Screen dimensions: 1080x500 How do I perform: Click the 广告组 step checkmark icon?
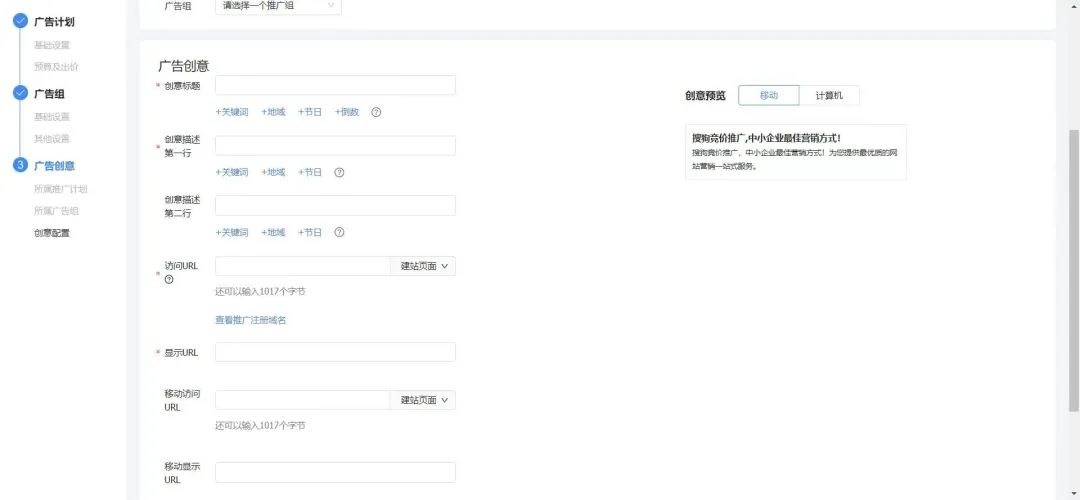(x=20, y=93)
